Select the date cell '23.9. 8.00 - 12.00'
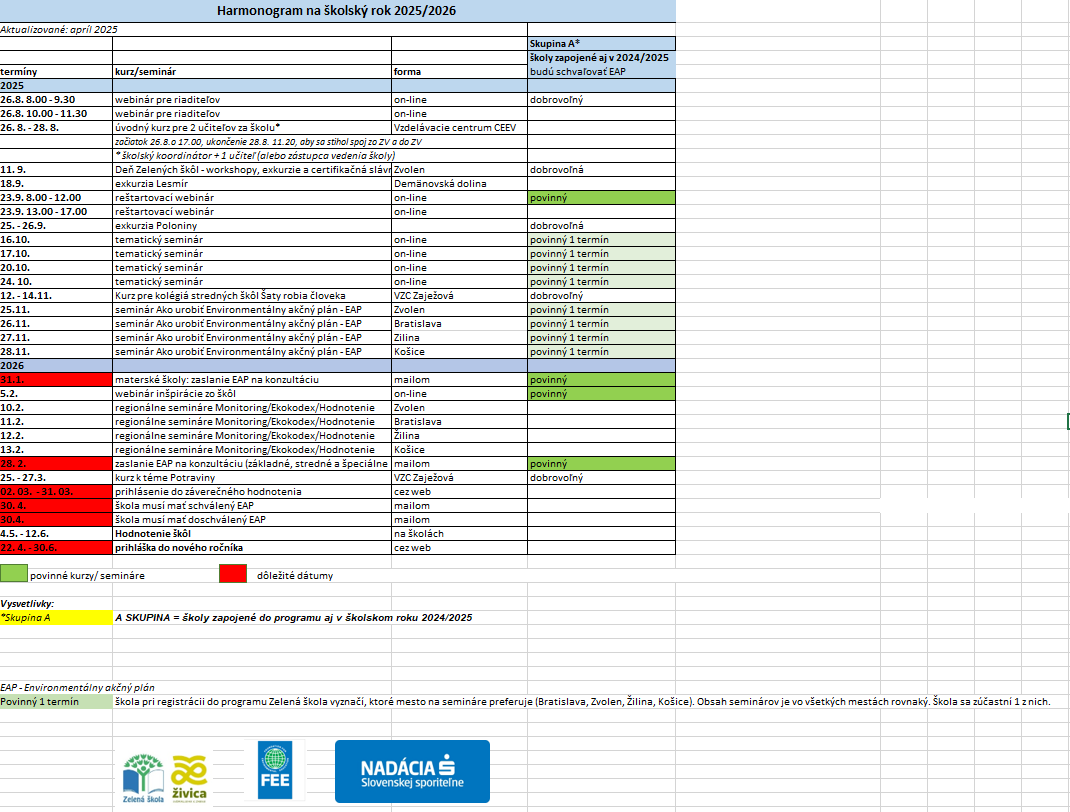 [x=56, y=197]
